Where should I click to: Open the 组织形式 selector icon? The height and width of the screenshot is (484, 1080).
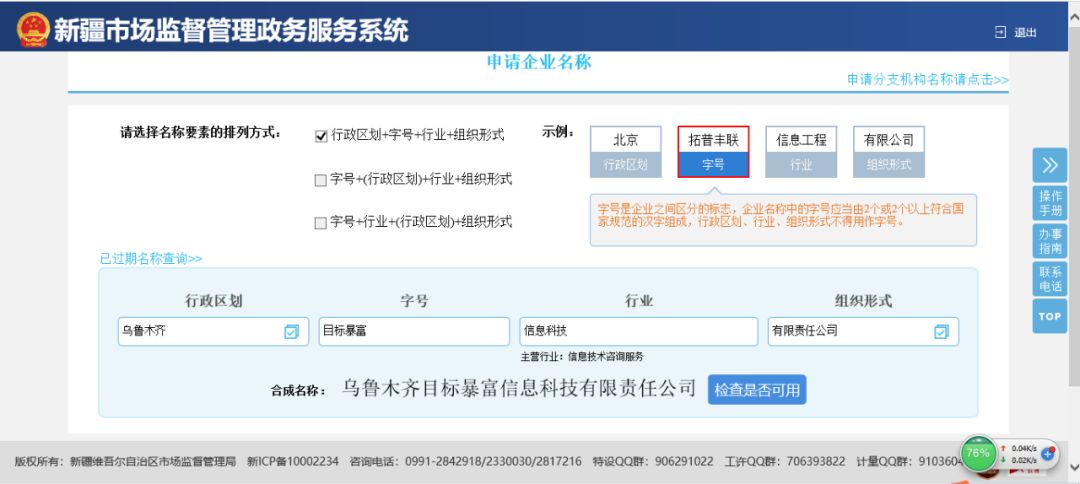point(940,332)
